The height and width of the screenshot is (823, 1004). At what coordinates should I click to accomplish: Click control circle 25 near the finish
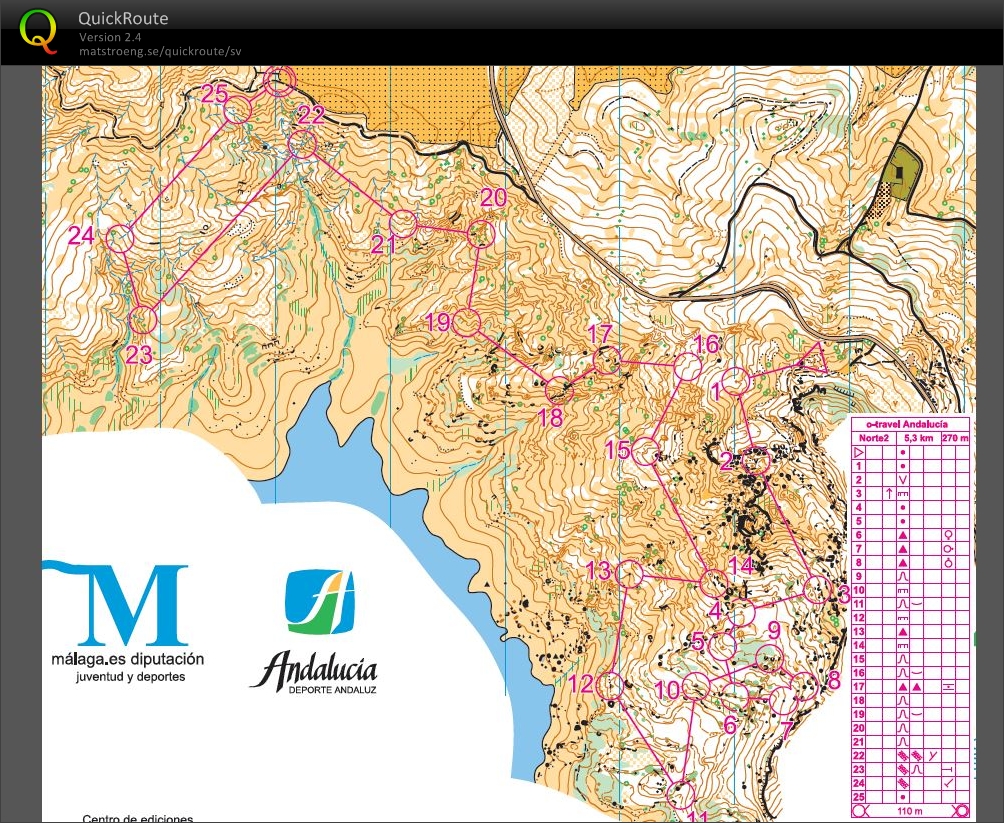(238, 110)
